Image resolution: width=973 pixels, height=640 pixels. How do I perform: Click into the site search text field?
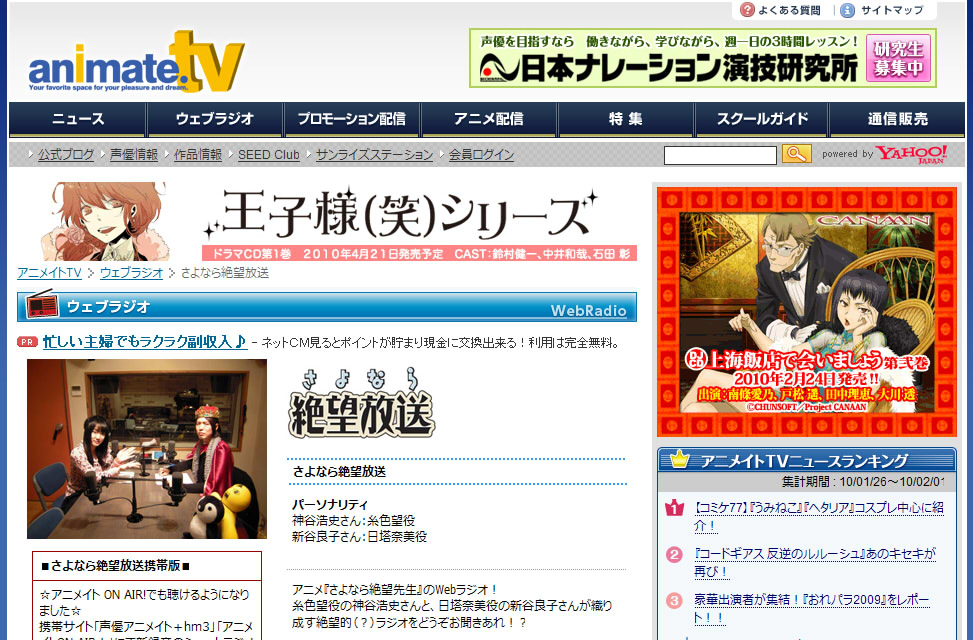coord(720,155)
